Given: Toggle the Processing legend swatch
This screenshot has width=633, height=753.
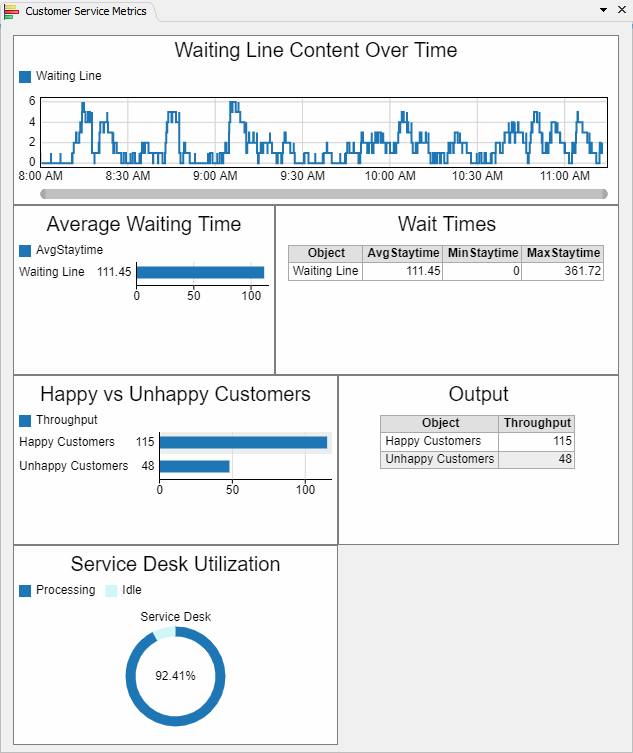Looking at the screenshot, I should pos(25,590).
